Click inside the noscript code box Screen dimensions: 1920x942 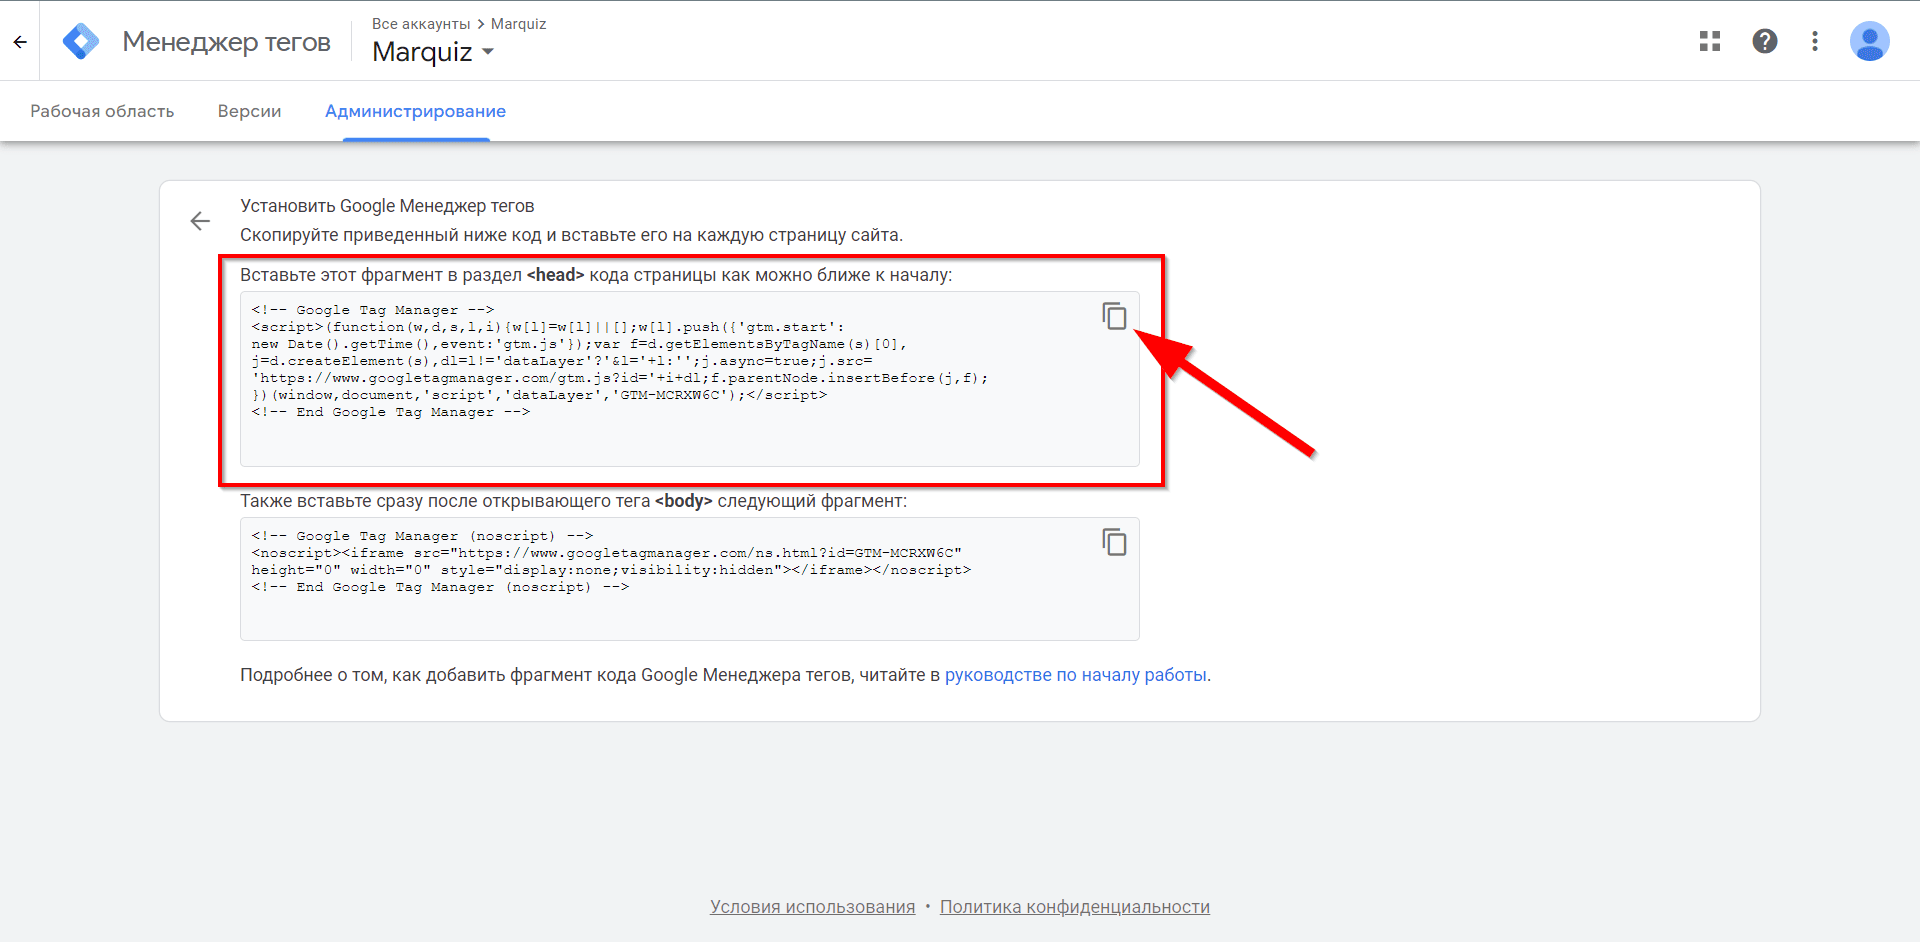click(x=690, y=579)
